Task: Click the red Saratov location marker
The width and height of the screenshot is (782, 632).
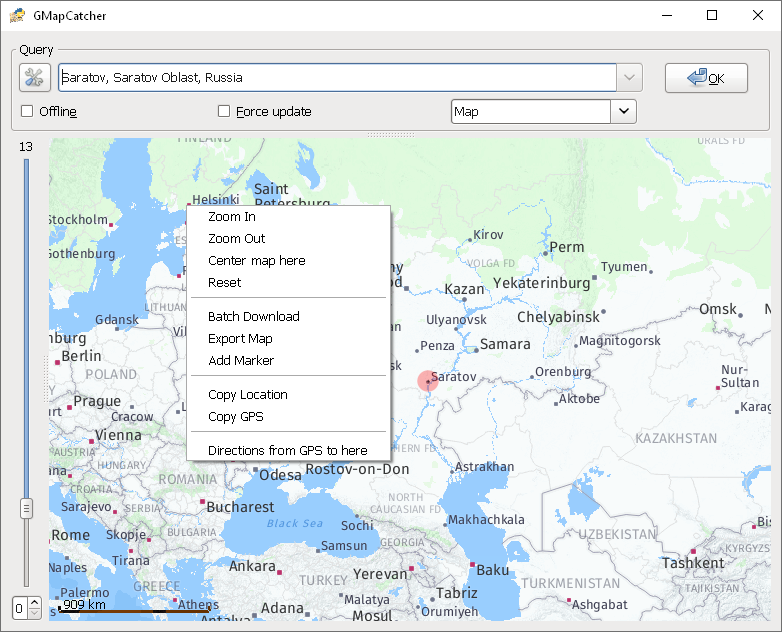Action: click(427, 381)
